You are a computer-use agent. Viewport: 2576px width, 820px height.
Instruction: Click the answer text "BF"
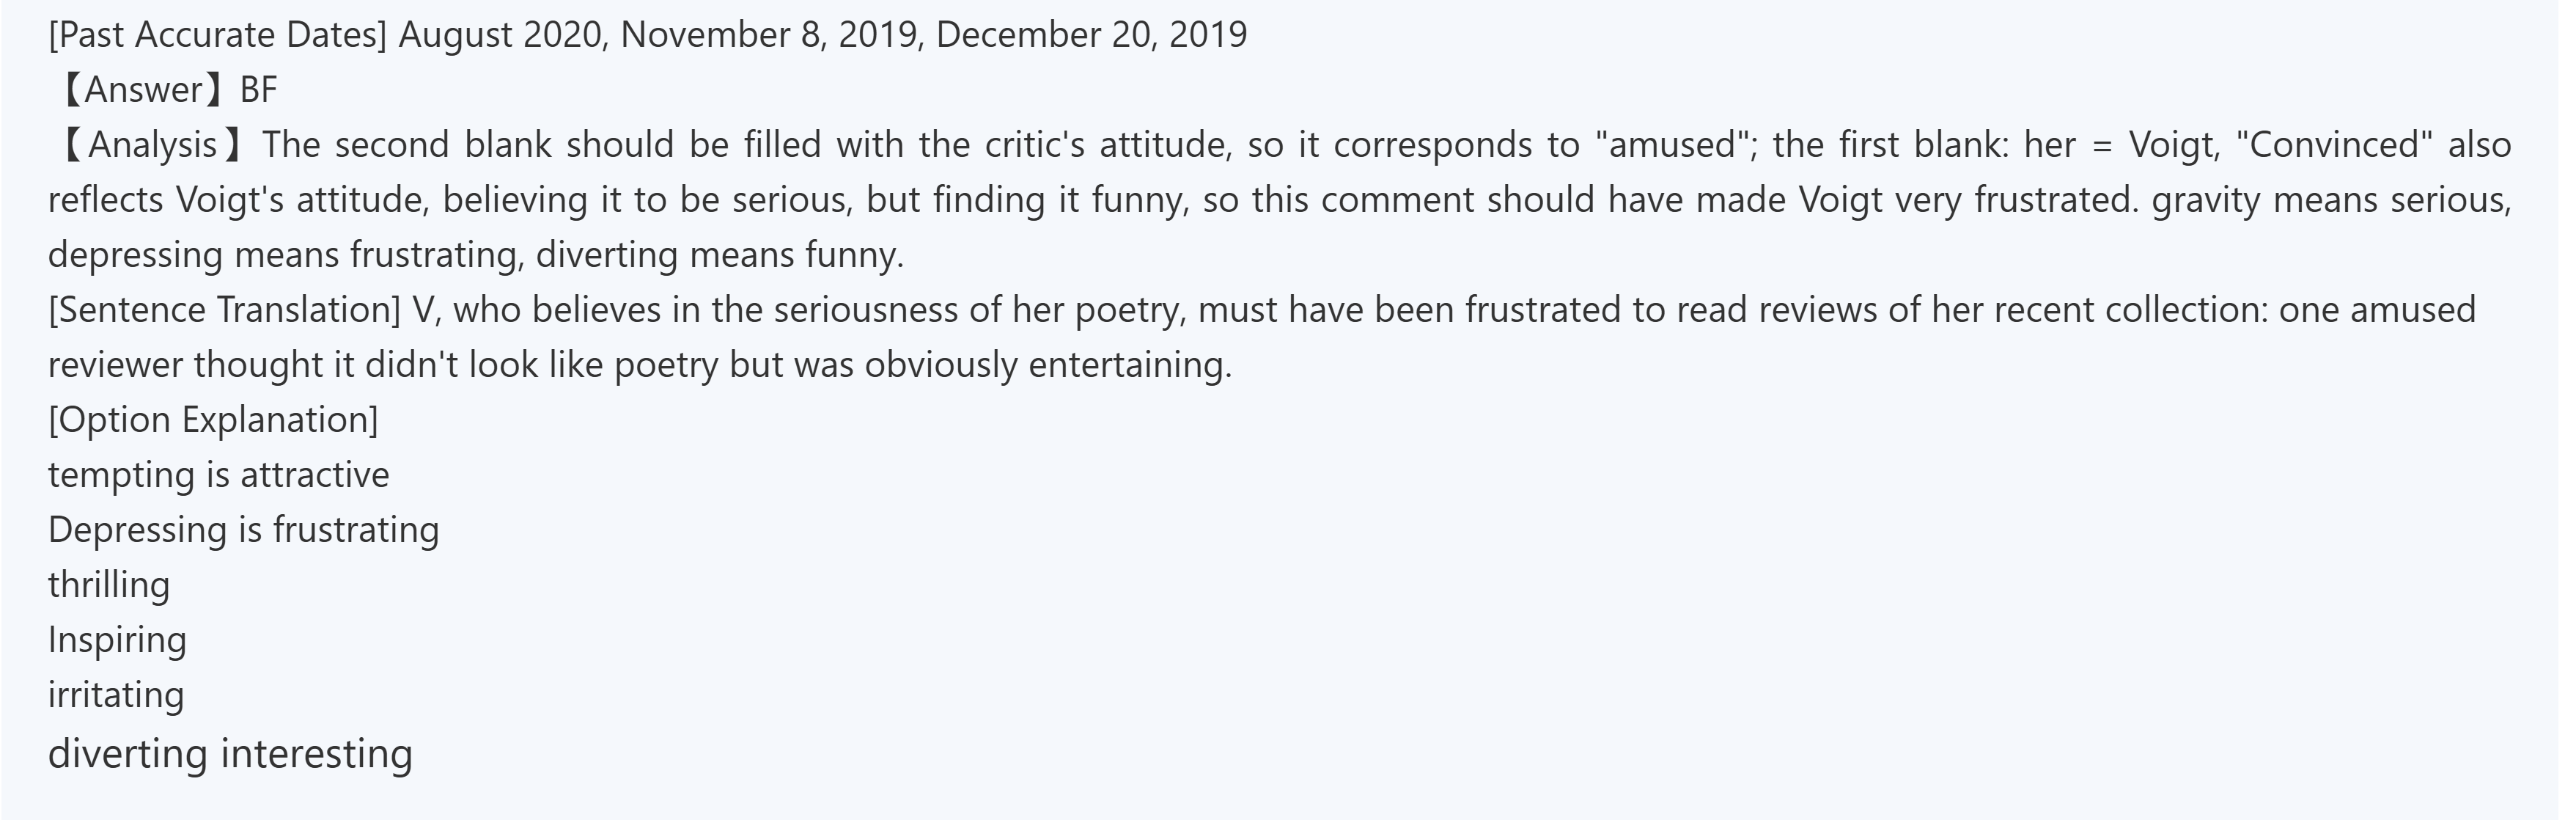(x=259, y=90)
